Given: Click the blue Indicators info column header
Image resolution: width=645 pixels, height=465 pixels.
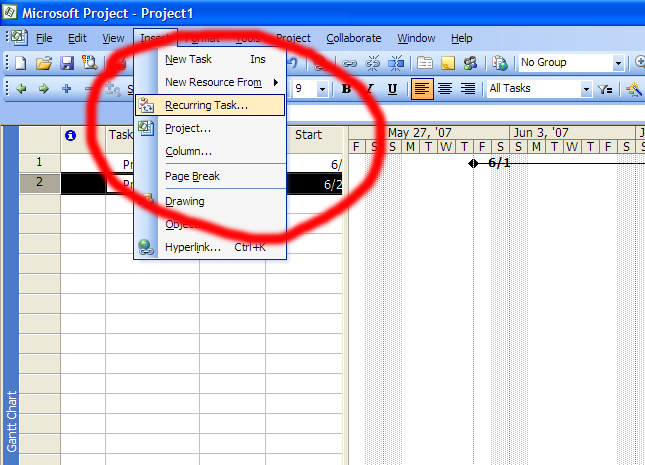Looking at the screenshot, I should tap(70, 135).
